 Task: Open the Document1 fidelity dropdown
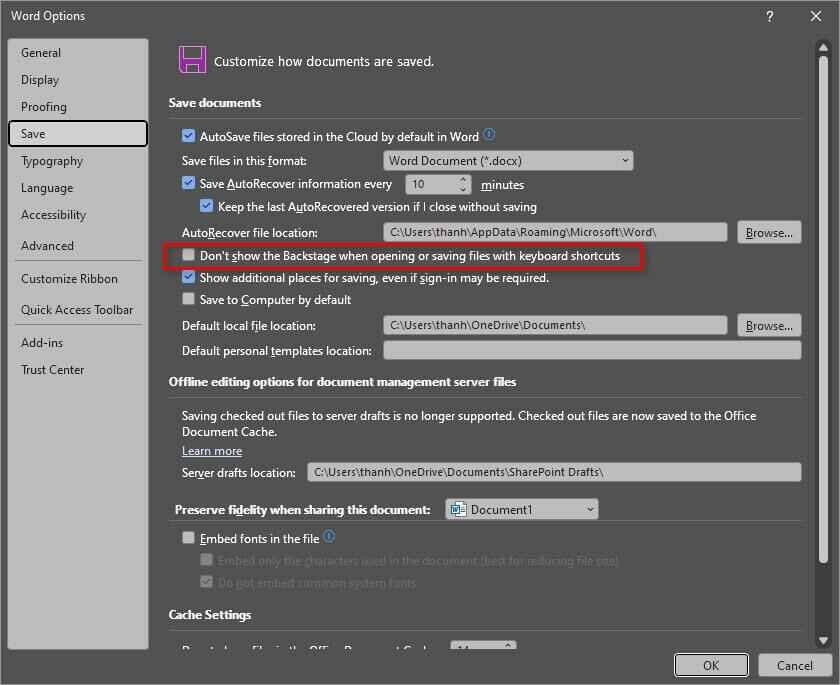coord(521,509)
